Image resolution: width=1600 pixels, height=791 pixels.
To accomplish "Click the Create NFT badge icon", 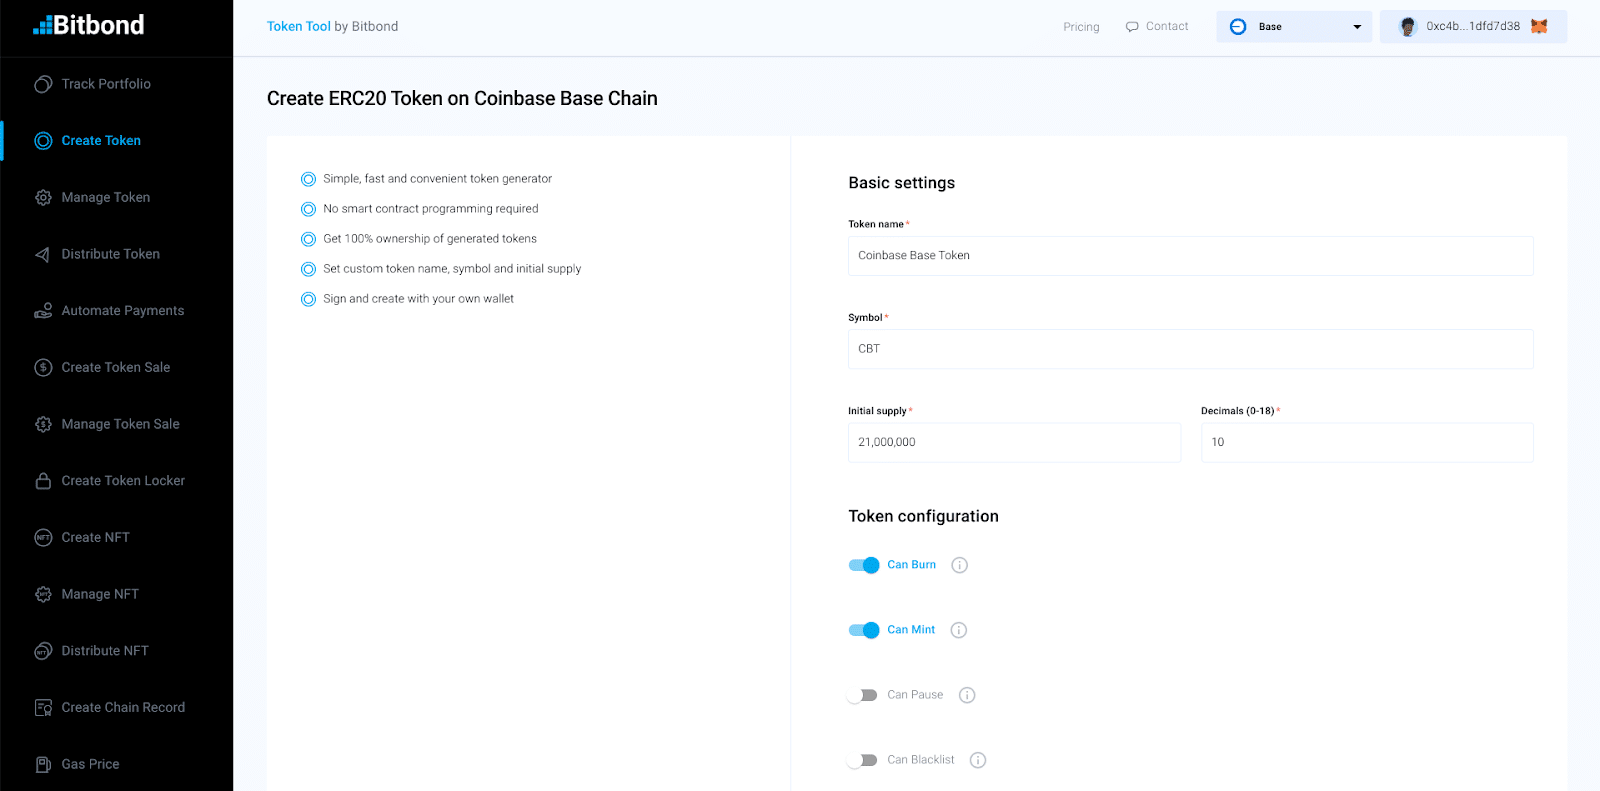I will tap(43, 538).
